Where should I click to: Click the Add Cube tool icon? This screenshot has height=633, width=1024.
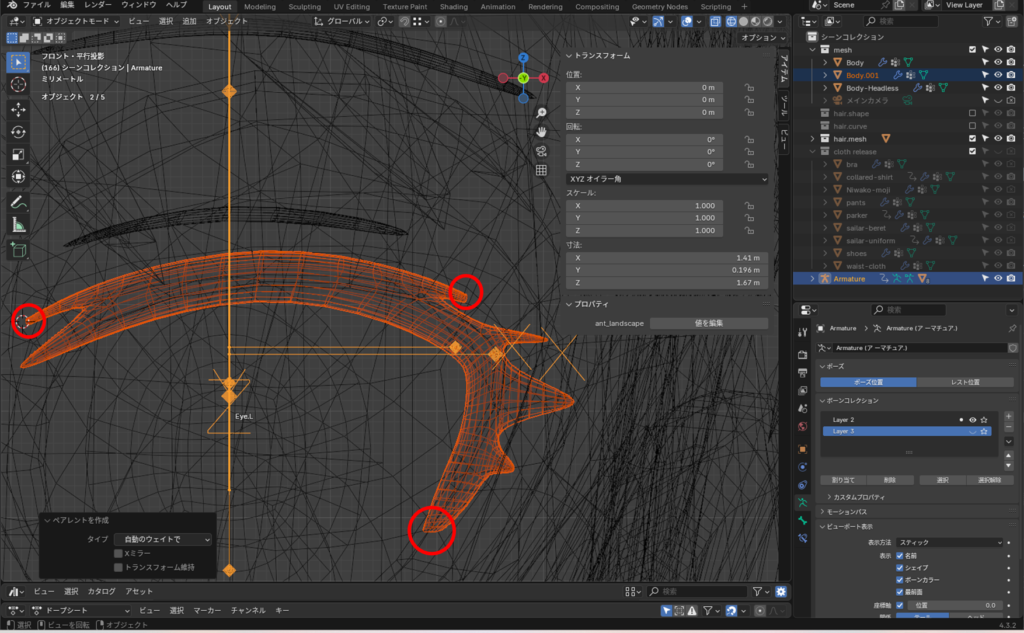[x=18, y=249]
